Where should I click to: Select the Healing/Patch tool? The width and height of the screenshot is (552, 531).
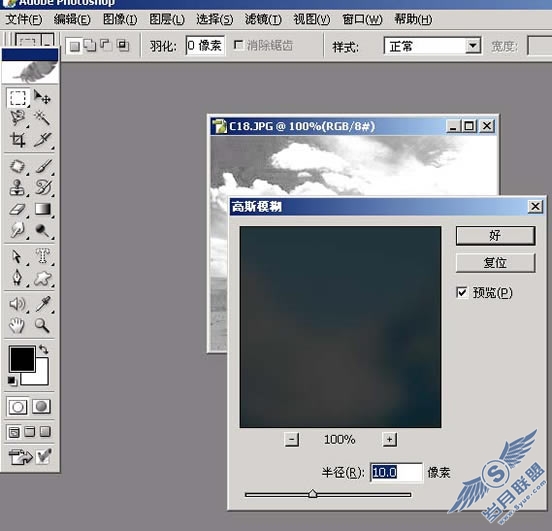pos(18,166)
